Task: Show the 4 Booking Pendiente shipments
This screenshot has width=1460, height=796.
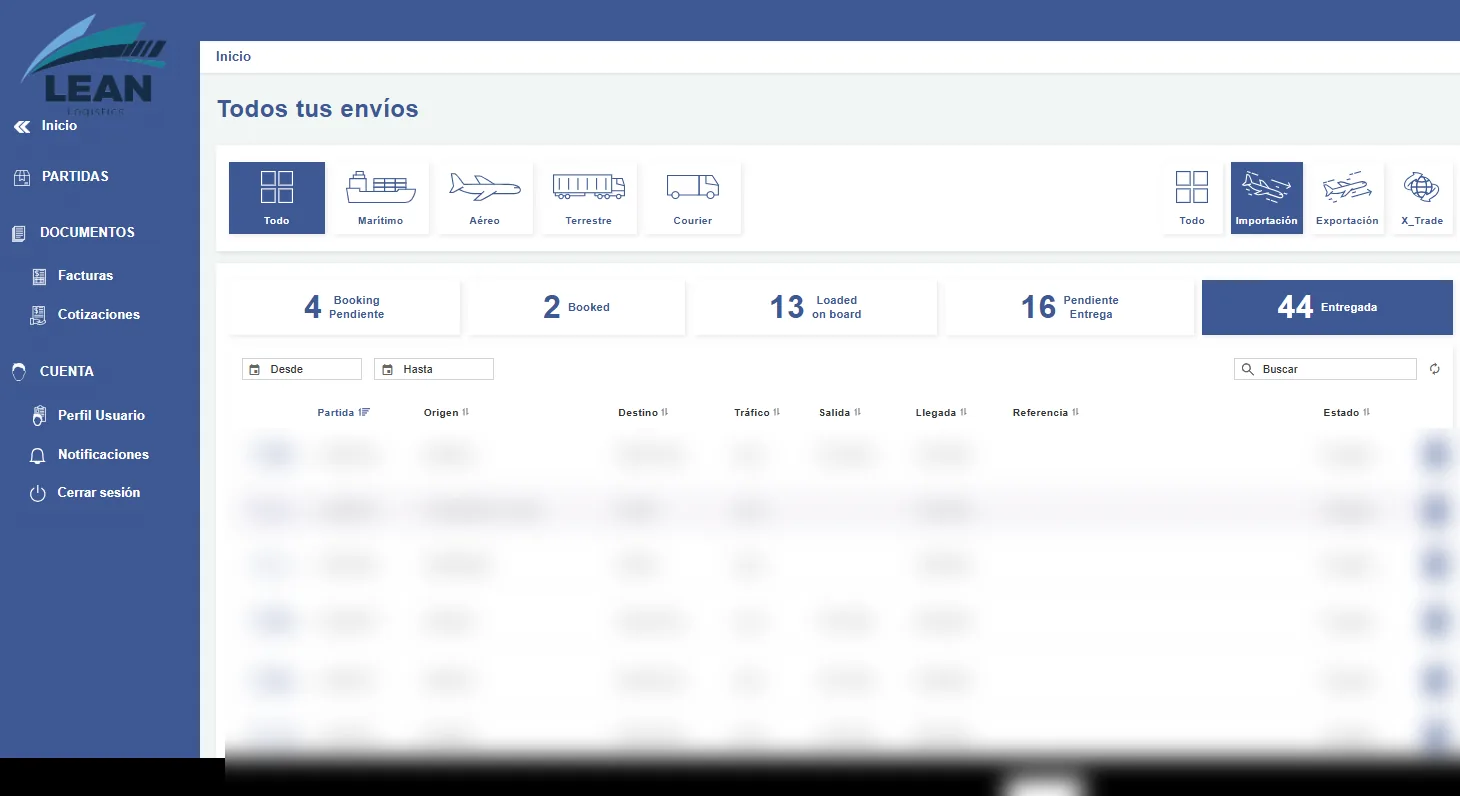Action: [x=343, y=307]
